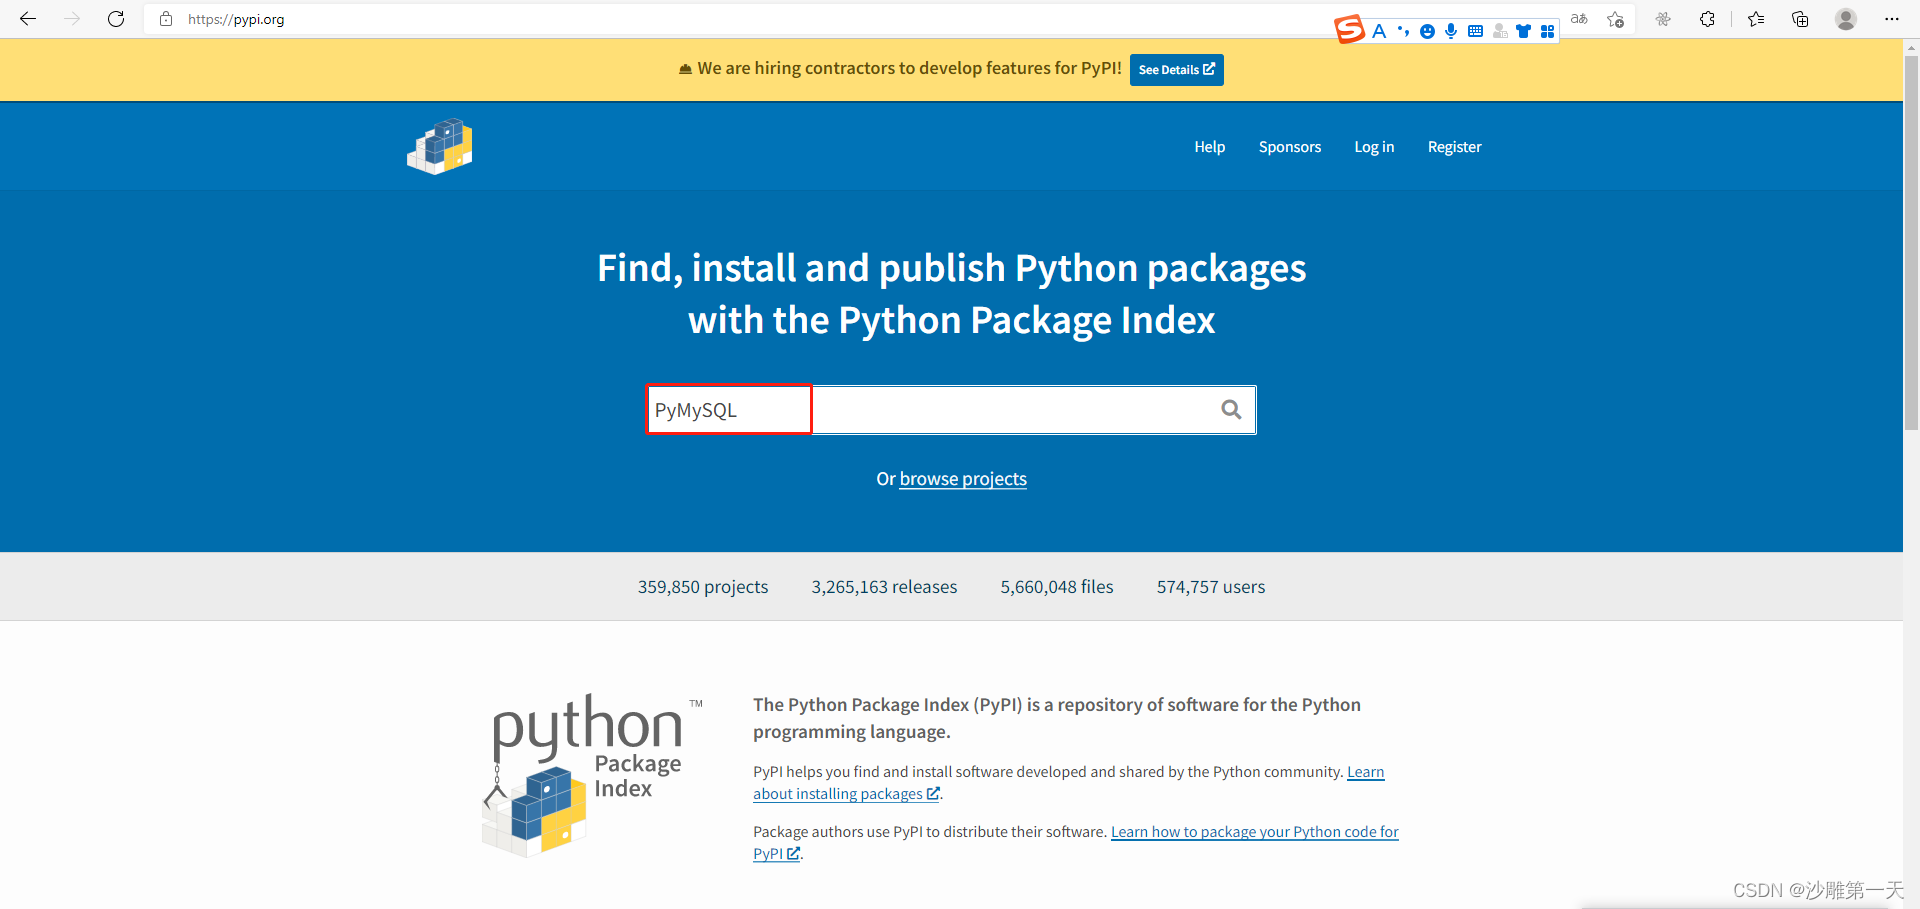The image size is (1920, 909).
Task: Click the browser forward arrow
Action: [72, 19]
